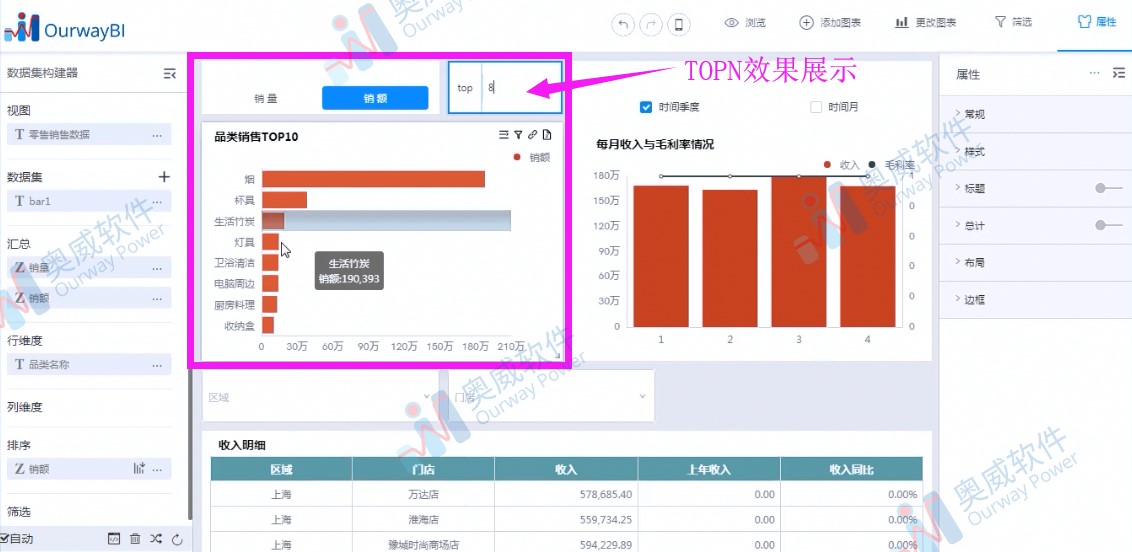1132x552 pixels.
Task: Toggle the 标题 switch
Action: pyautogui.click(x=1108, y=188)
